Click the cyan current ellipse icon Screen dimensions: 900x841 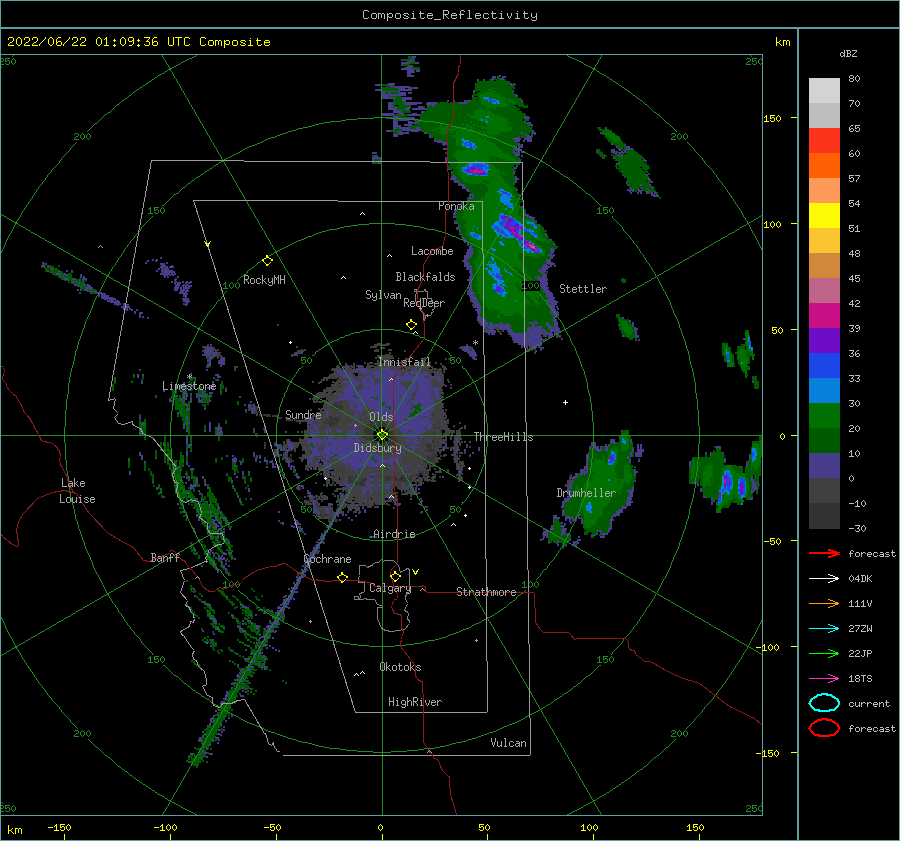pos(824,703)
